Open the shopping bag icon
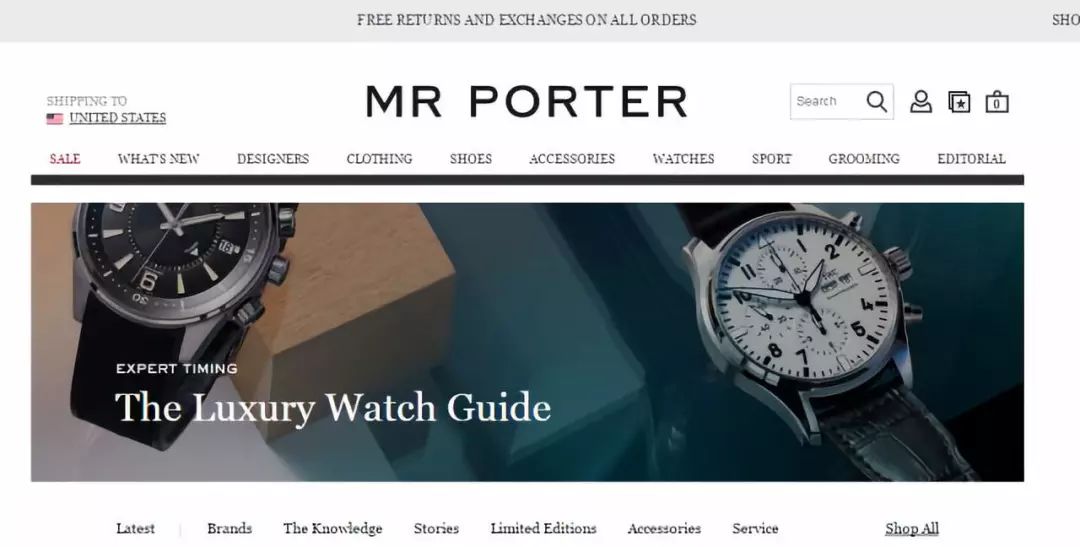The width and height of the screenshot is (1080, 547). (997, 101)
